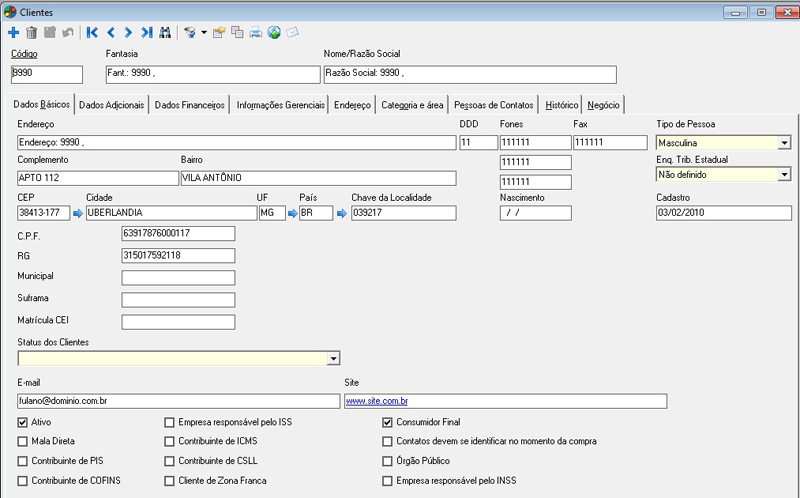This screenshot has height=498, width=800.
Task: Click the Cidade input field
Action: point(170,213)
